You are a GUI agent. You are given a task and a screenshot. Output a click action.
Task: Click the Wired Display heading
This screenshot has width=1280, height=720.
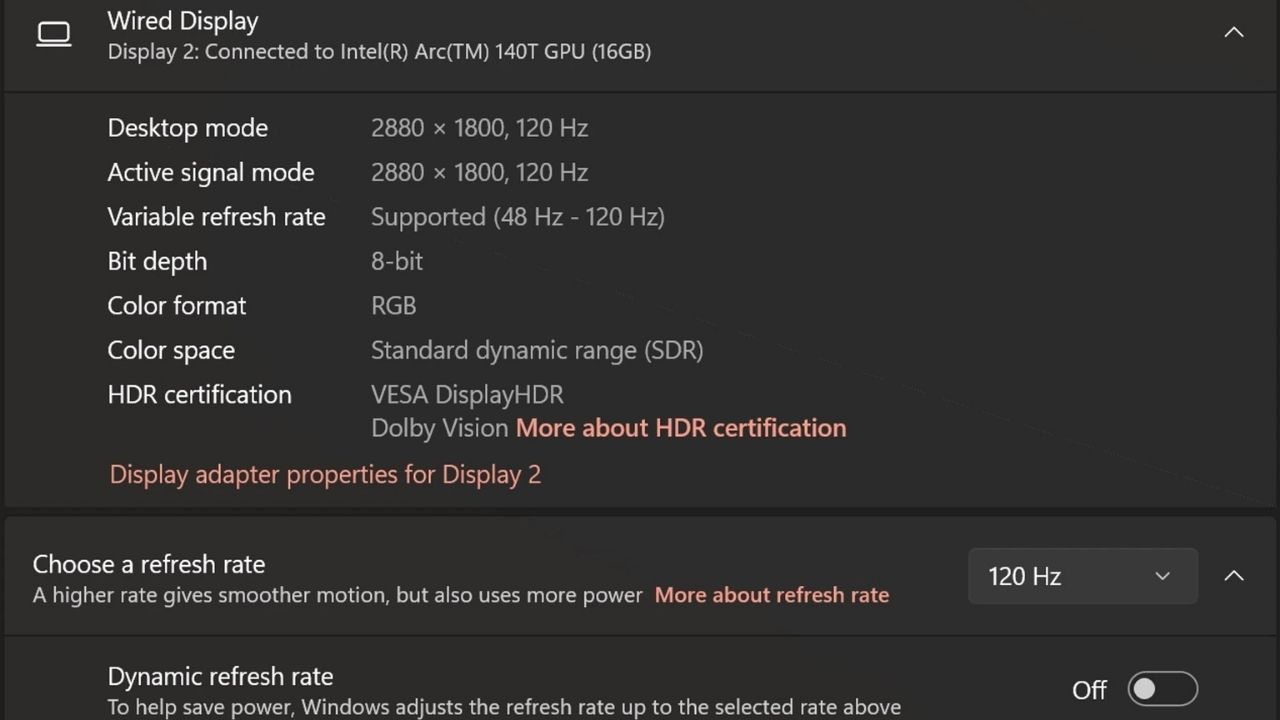pos(183,21)
